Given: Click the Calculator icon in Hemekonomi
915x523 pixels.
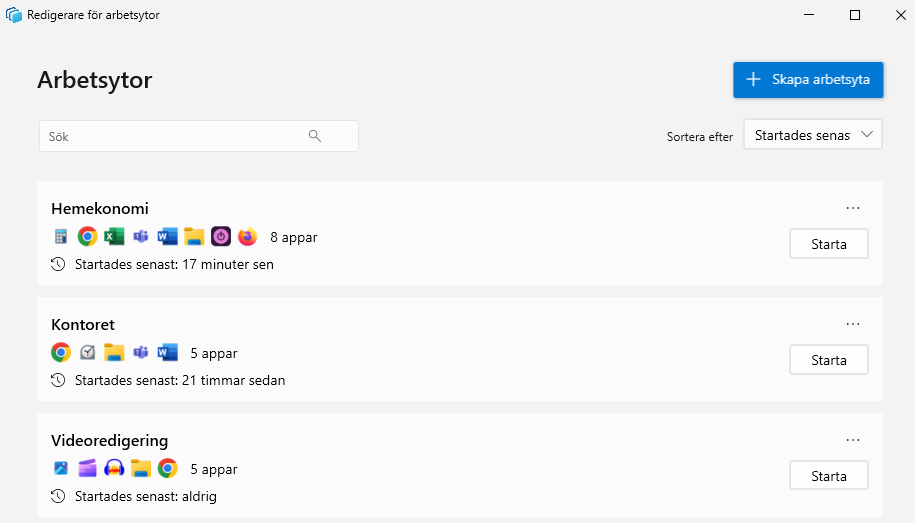Looking at the screenshot, I should tap(60, 237).
